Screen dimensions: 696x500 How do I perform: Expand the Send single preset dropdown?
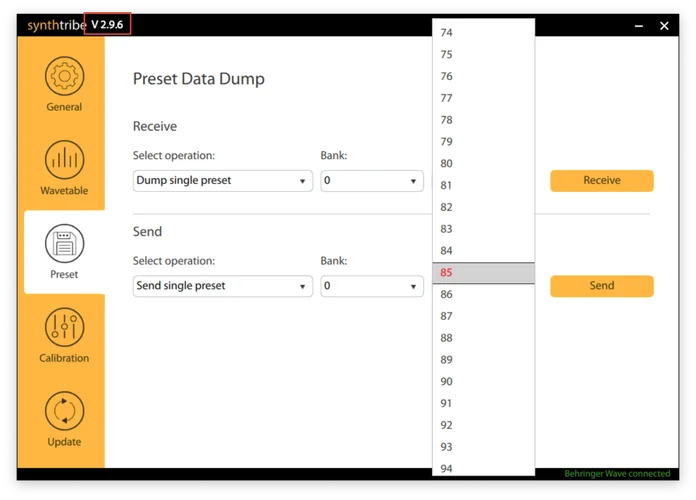(x=223, y=286)
